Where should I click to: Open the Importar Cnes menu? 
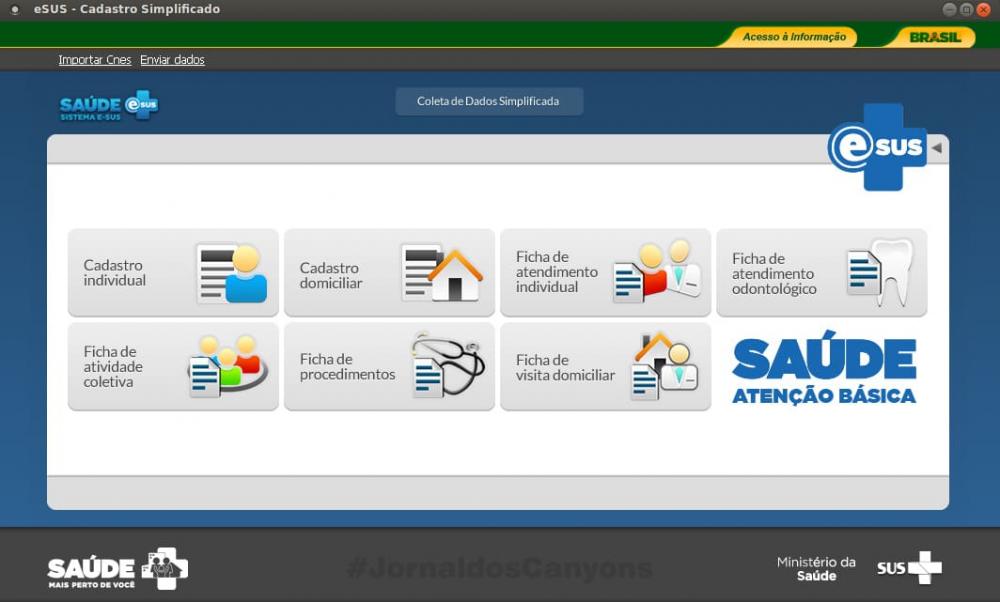(94, 60)
